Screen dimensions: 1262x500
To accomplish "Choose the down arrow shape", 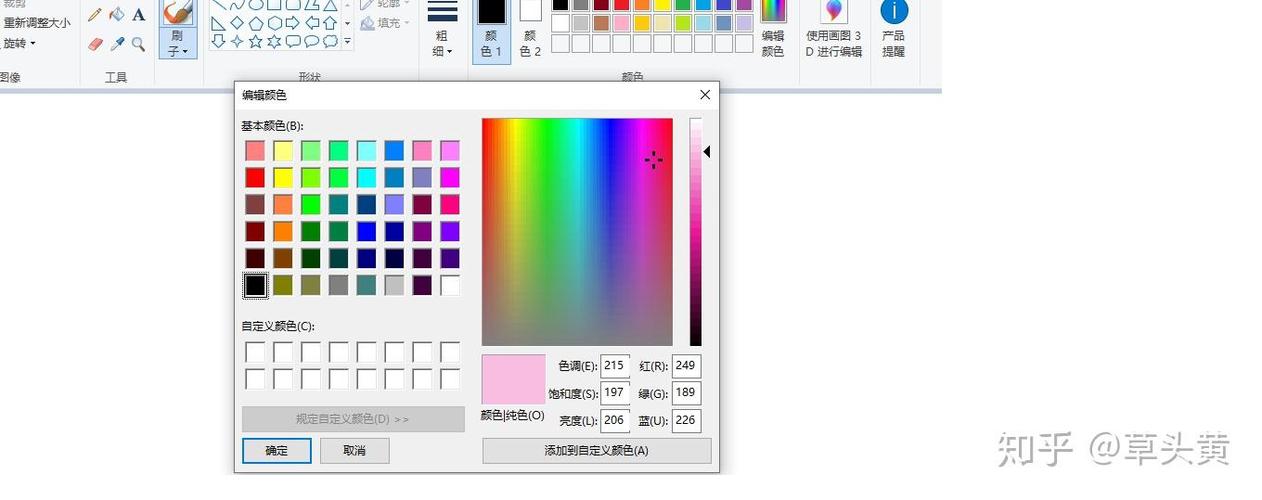I will (x=218, y=41).
